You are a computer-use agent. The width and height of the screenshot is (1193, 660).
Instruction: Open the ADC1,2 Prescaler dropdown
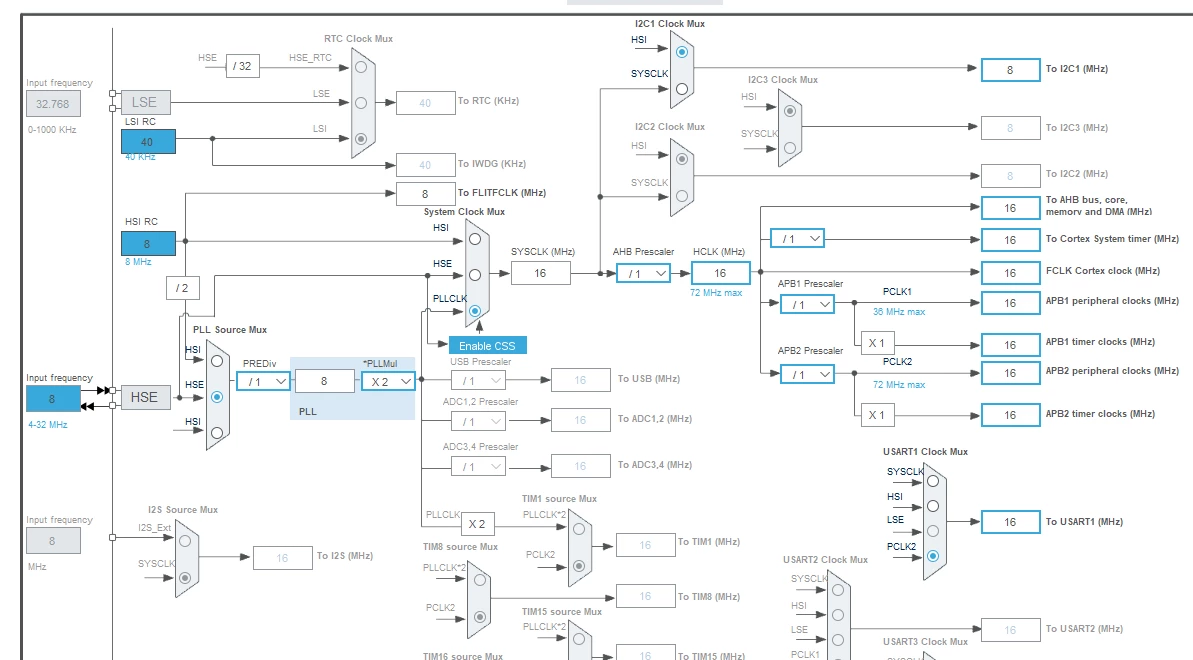(x=478, y=421)
